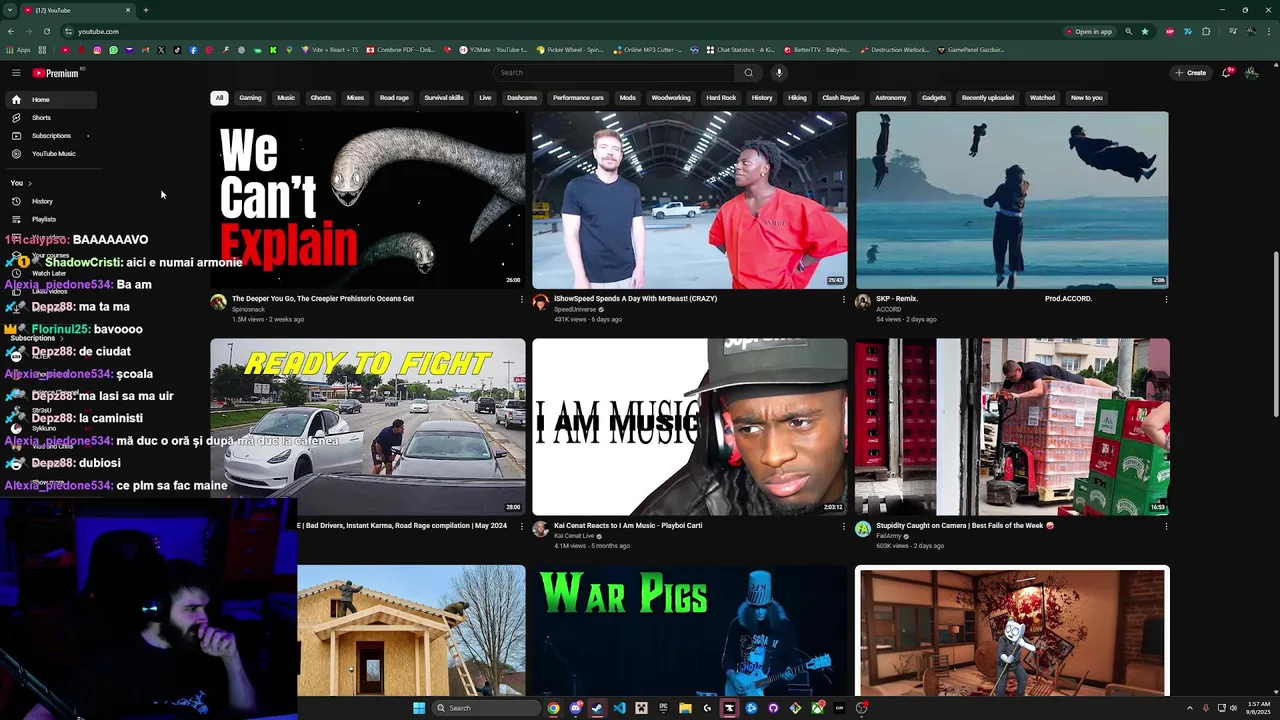This screenshot has width=1280, height=720.
Task: Open the Chat Statistics bookmark
Action: click(741, 50)
